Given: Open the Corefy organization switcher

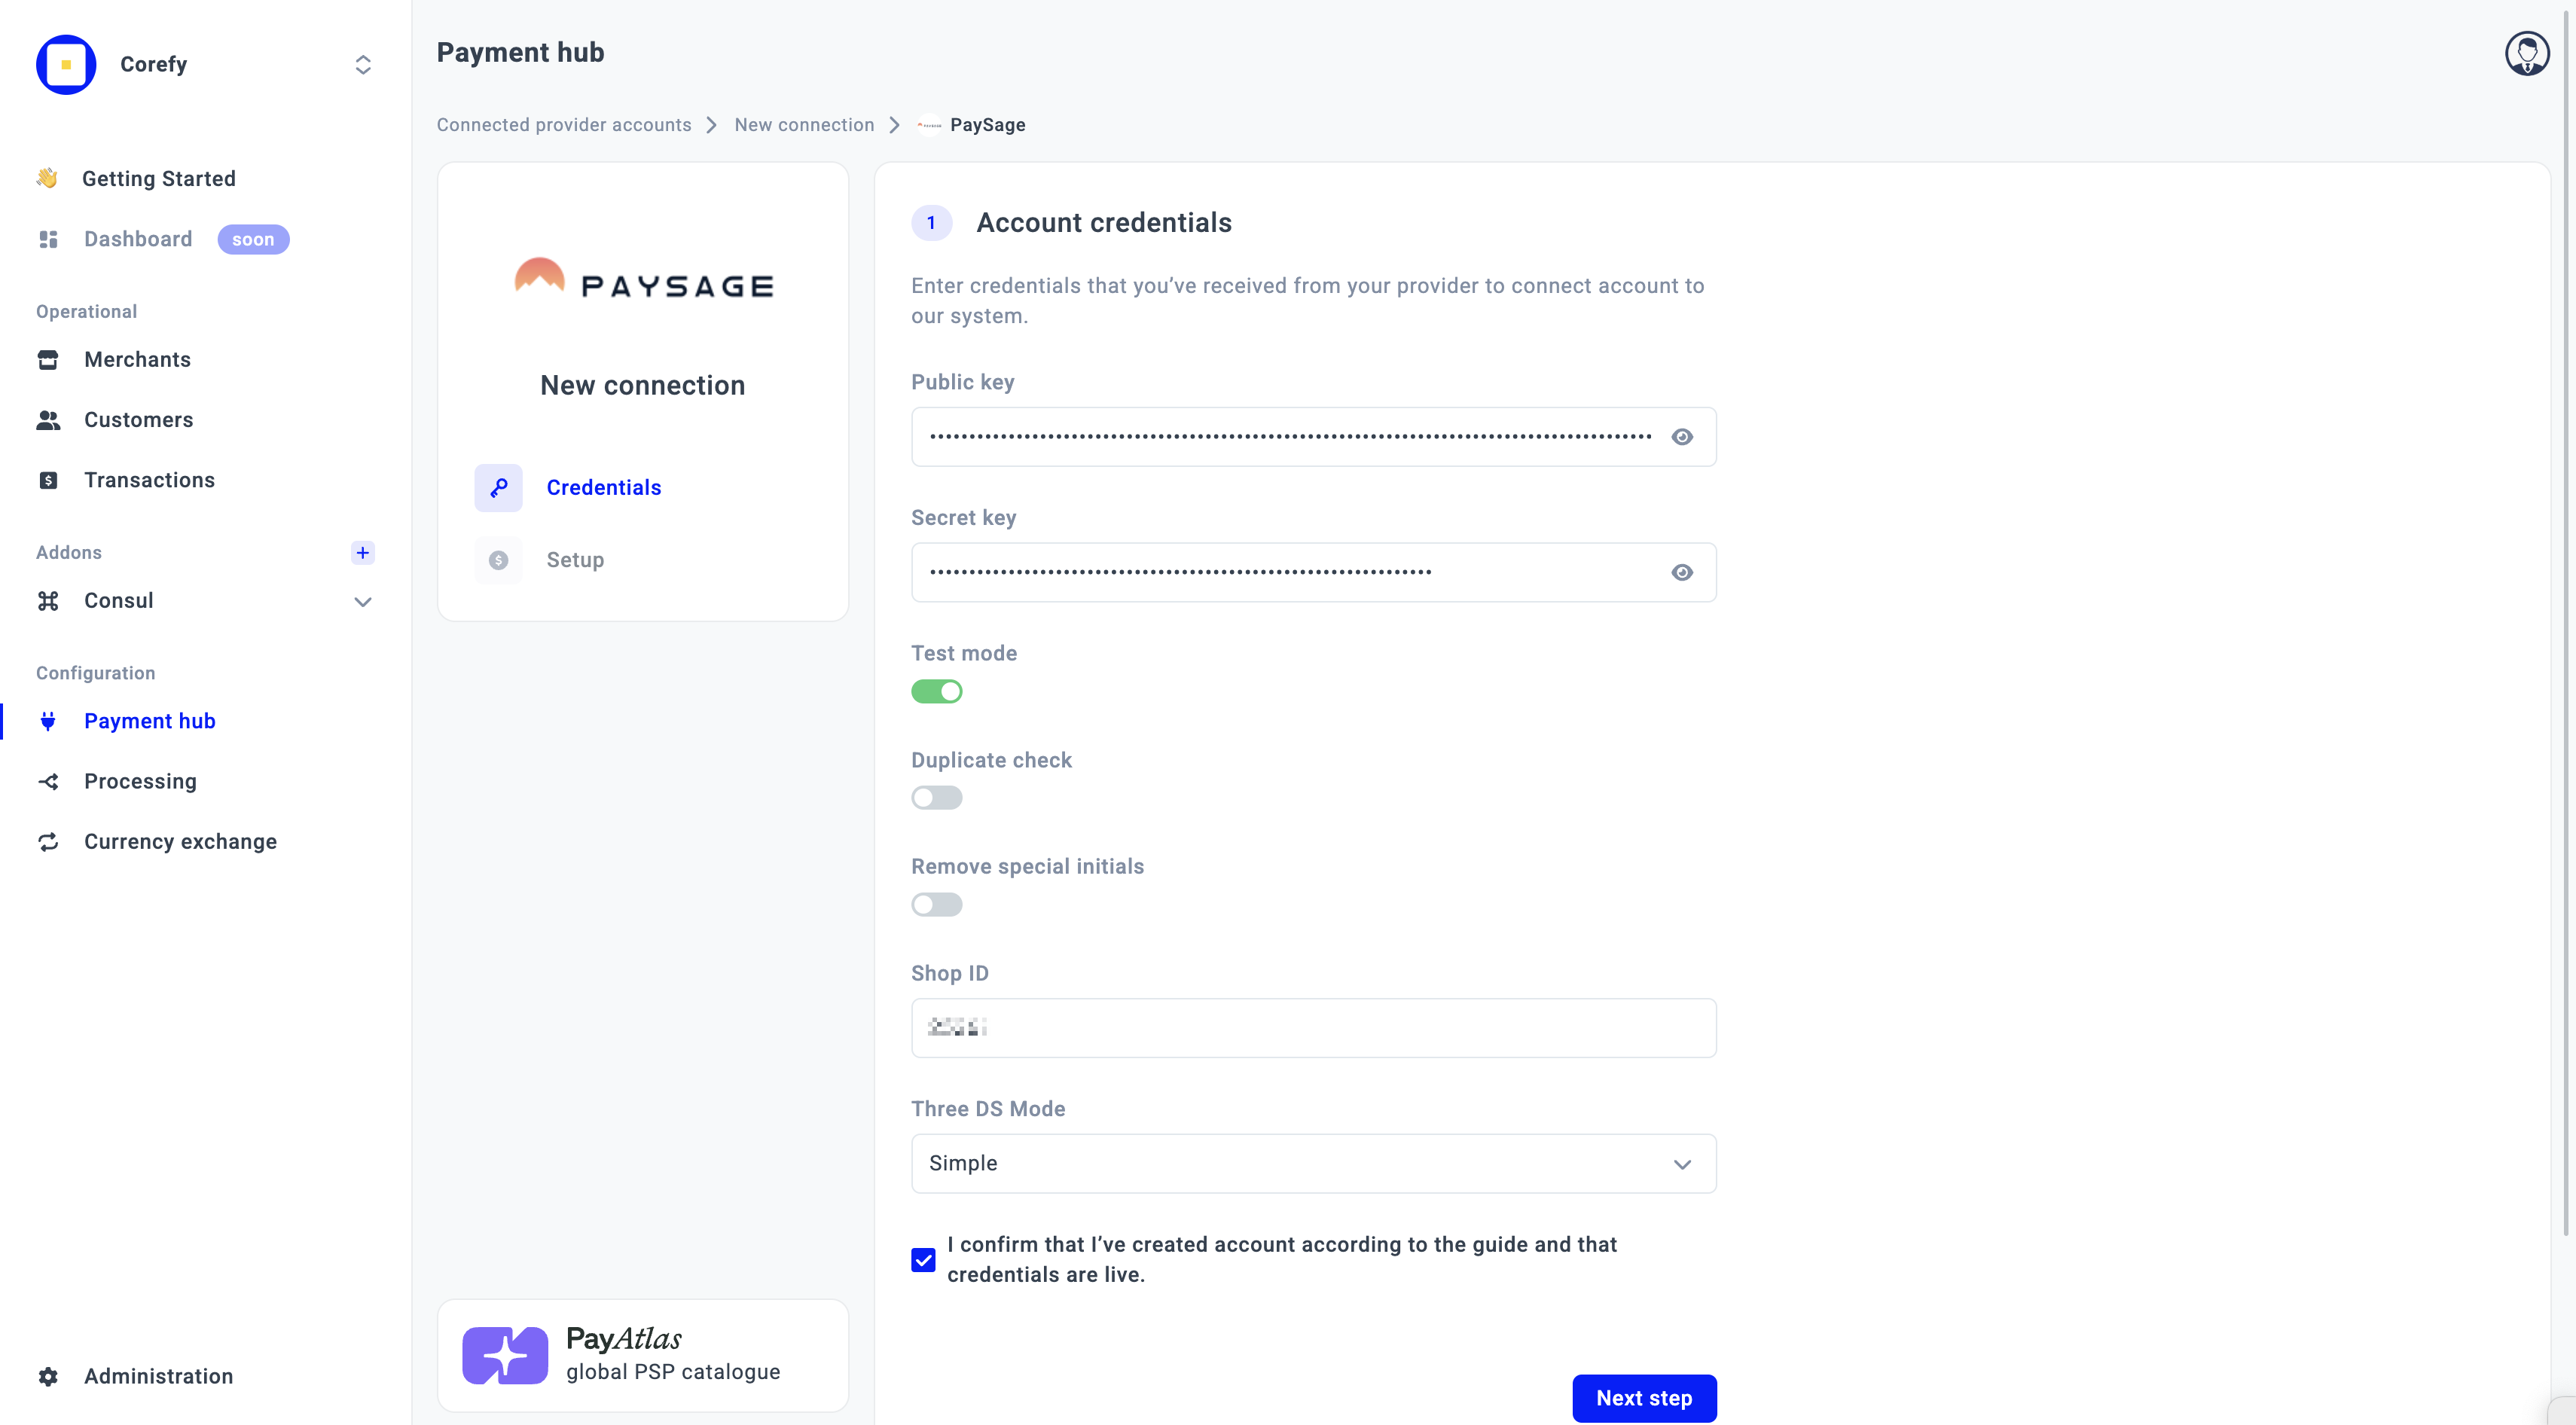Looking at the screenshot, I should pyautogui.click(x=363, y=65).
